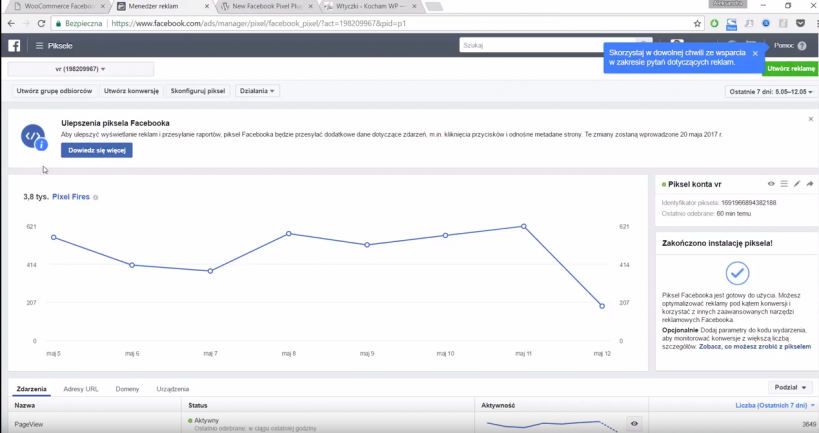Viewport: 819px width, 433px height.
Task: Dismiss the blue support tooltip
Action: point(755,53)
